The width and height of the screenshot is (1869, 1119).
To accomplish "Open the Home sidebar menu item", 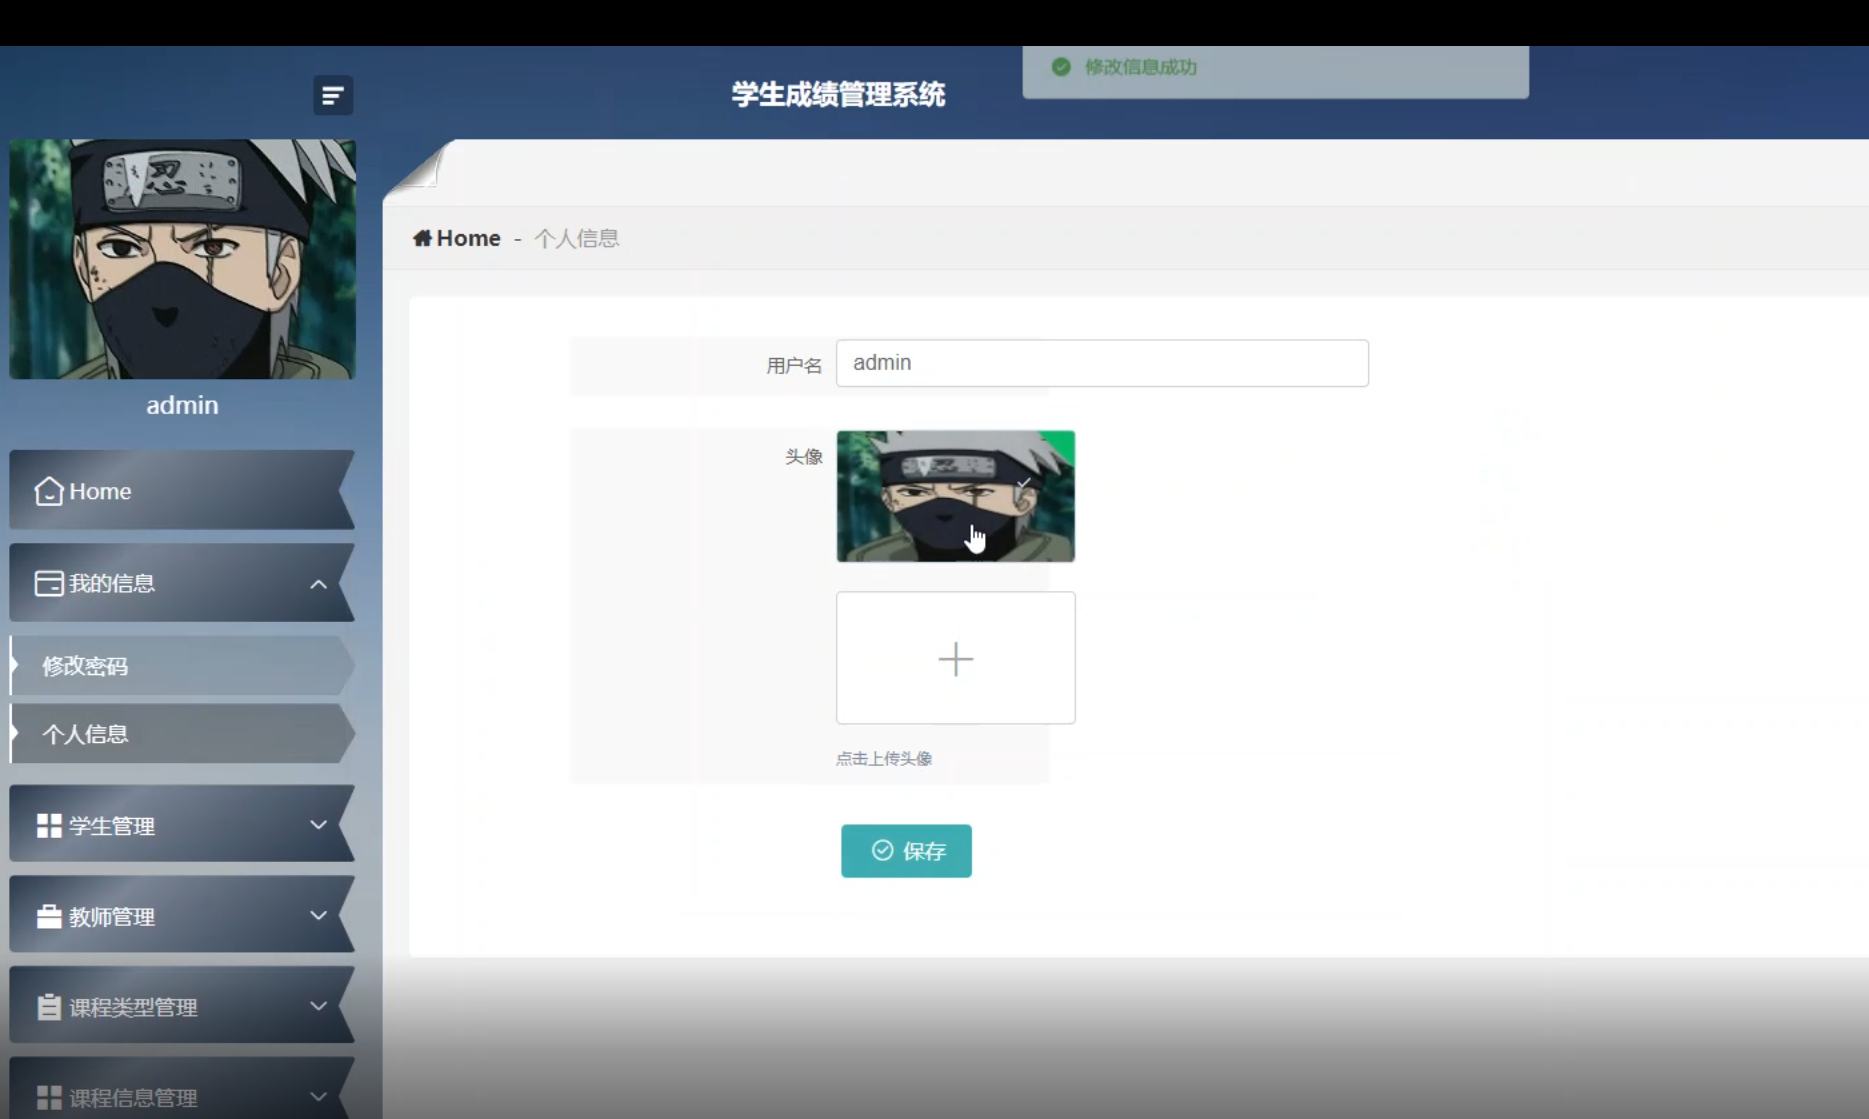I will [182, 490].
